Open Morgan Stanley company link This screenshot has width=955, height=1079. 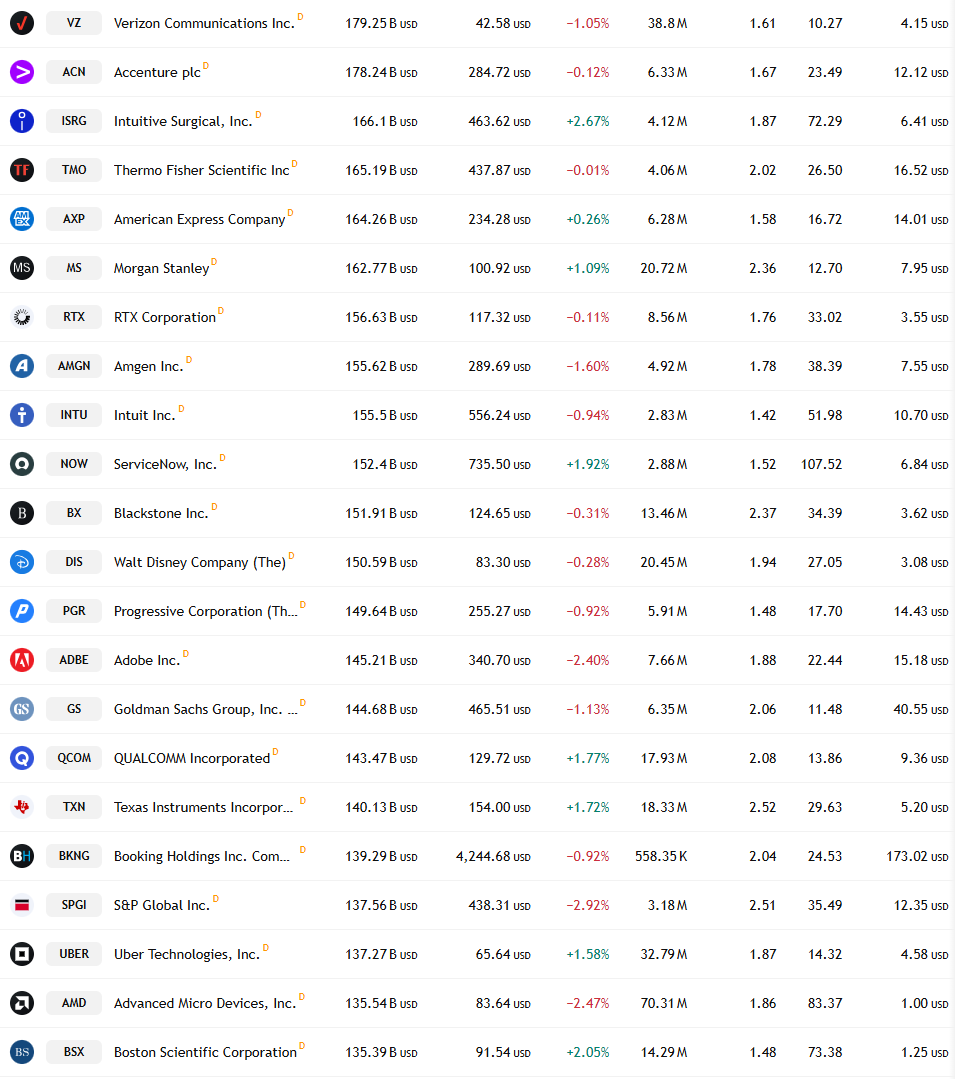click(162, 268)
